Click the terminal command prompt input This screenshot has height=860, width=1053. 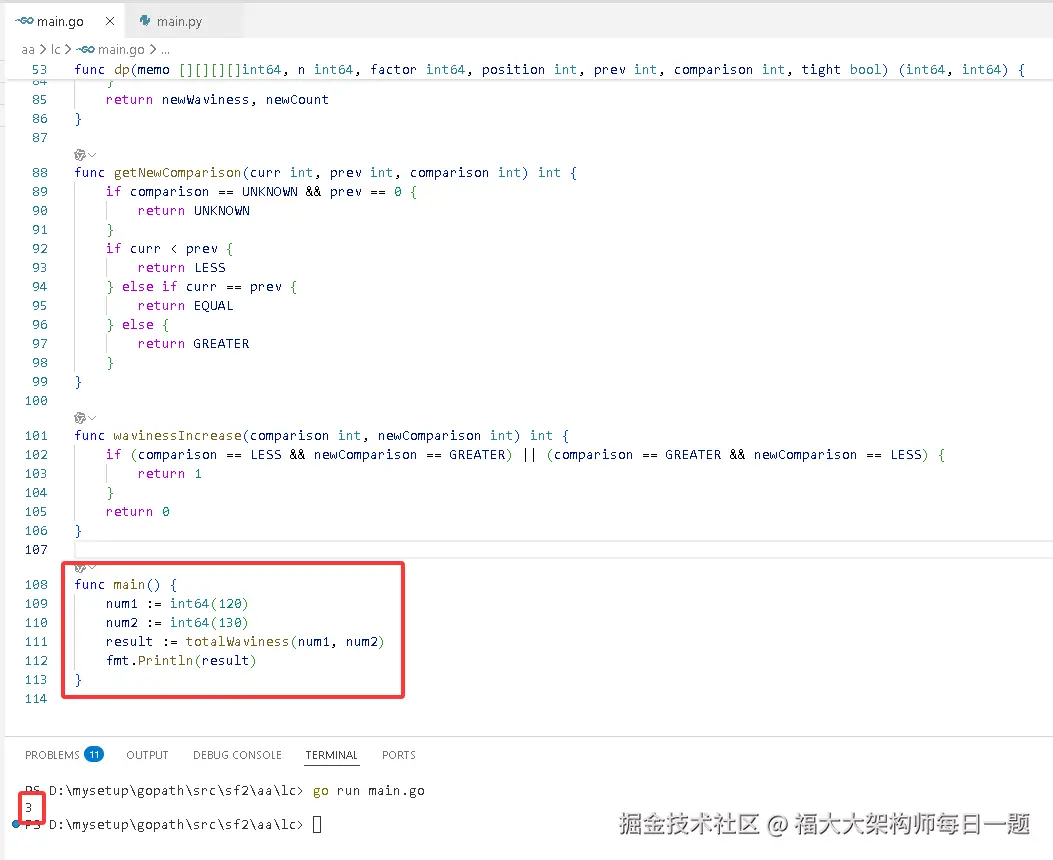317,824
